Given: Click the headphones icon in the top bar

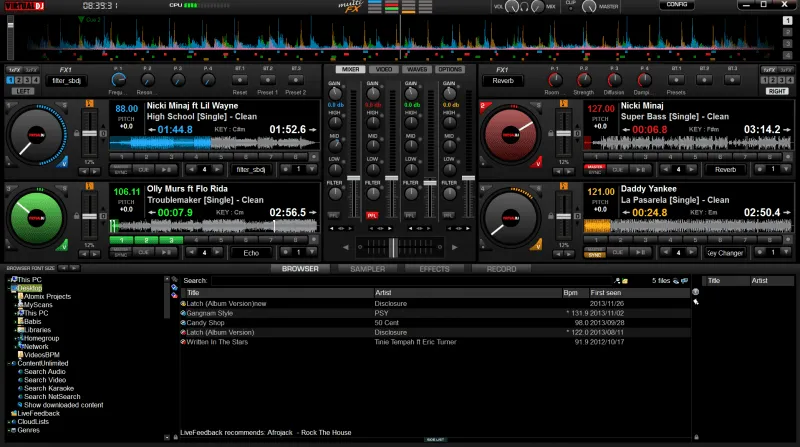Looking at the screenshot, I should point(524,7).
